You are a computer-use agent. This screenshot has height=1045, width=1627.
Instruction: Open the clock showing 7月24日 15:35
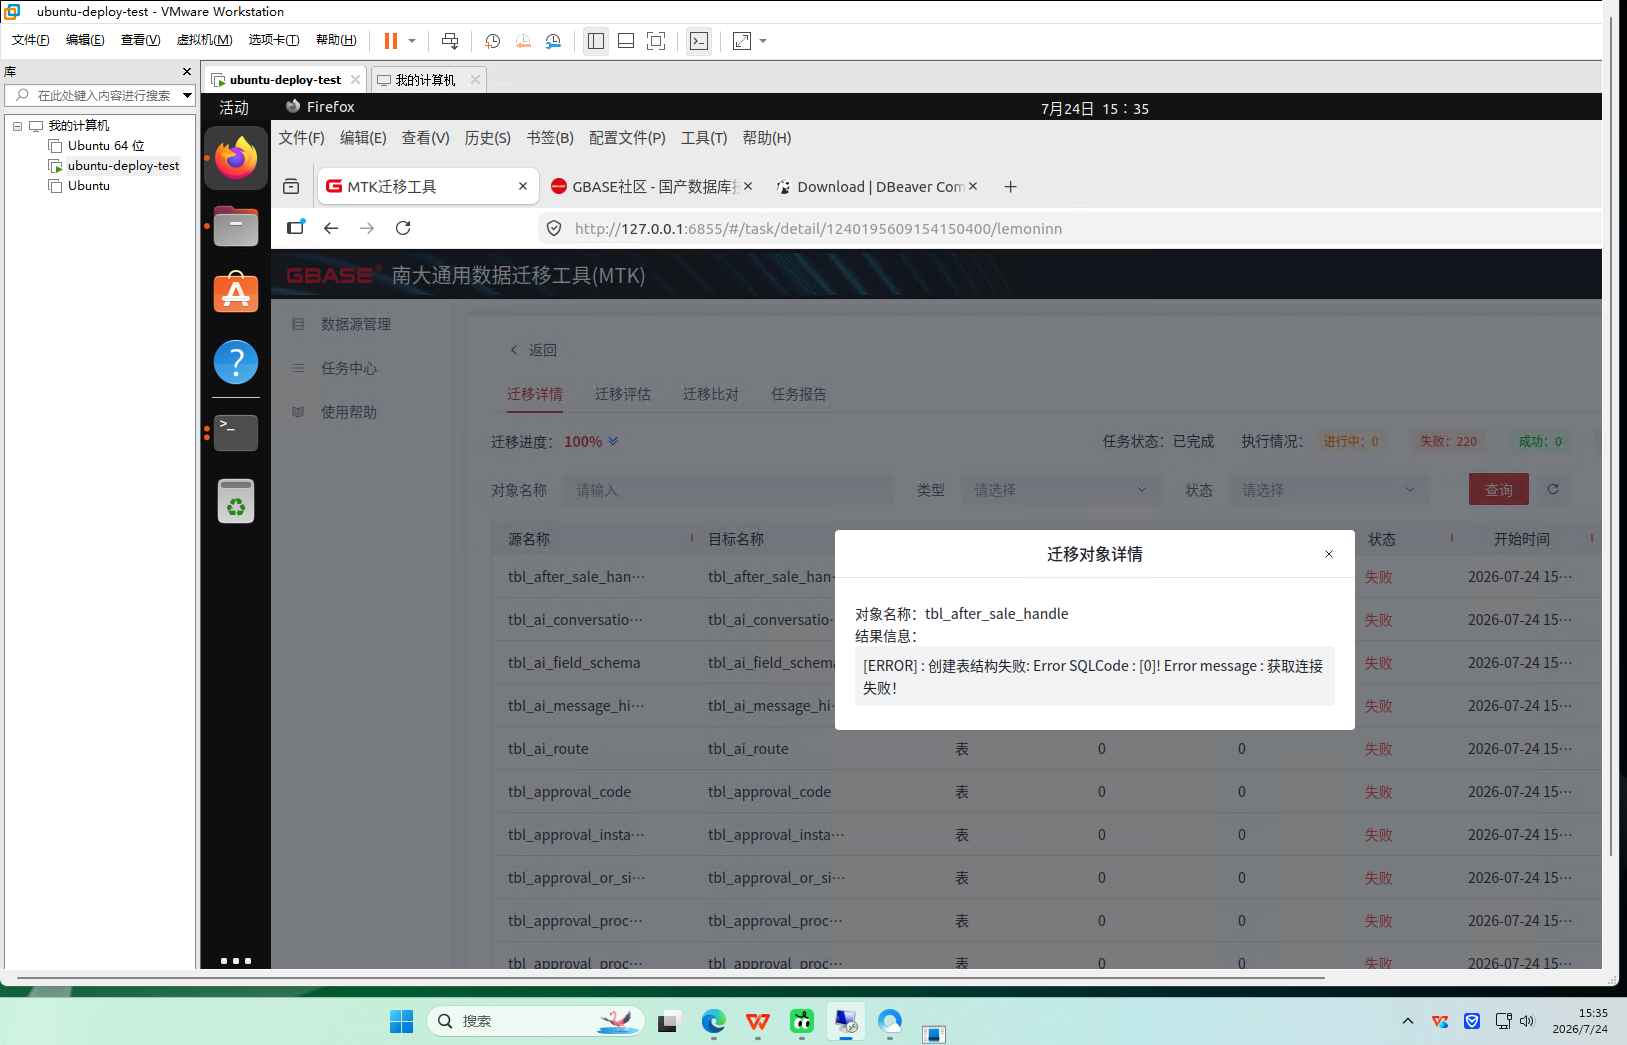(1095, 108)
